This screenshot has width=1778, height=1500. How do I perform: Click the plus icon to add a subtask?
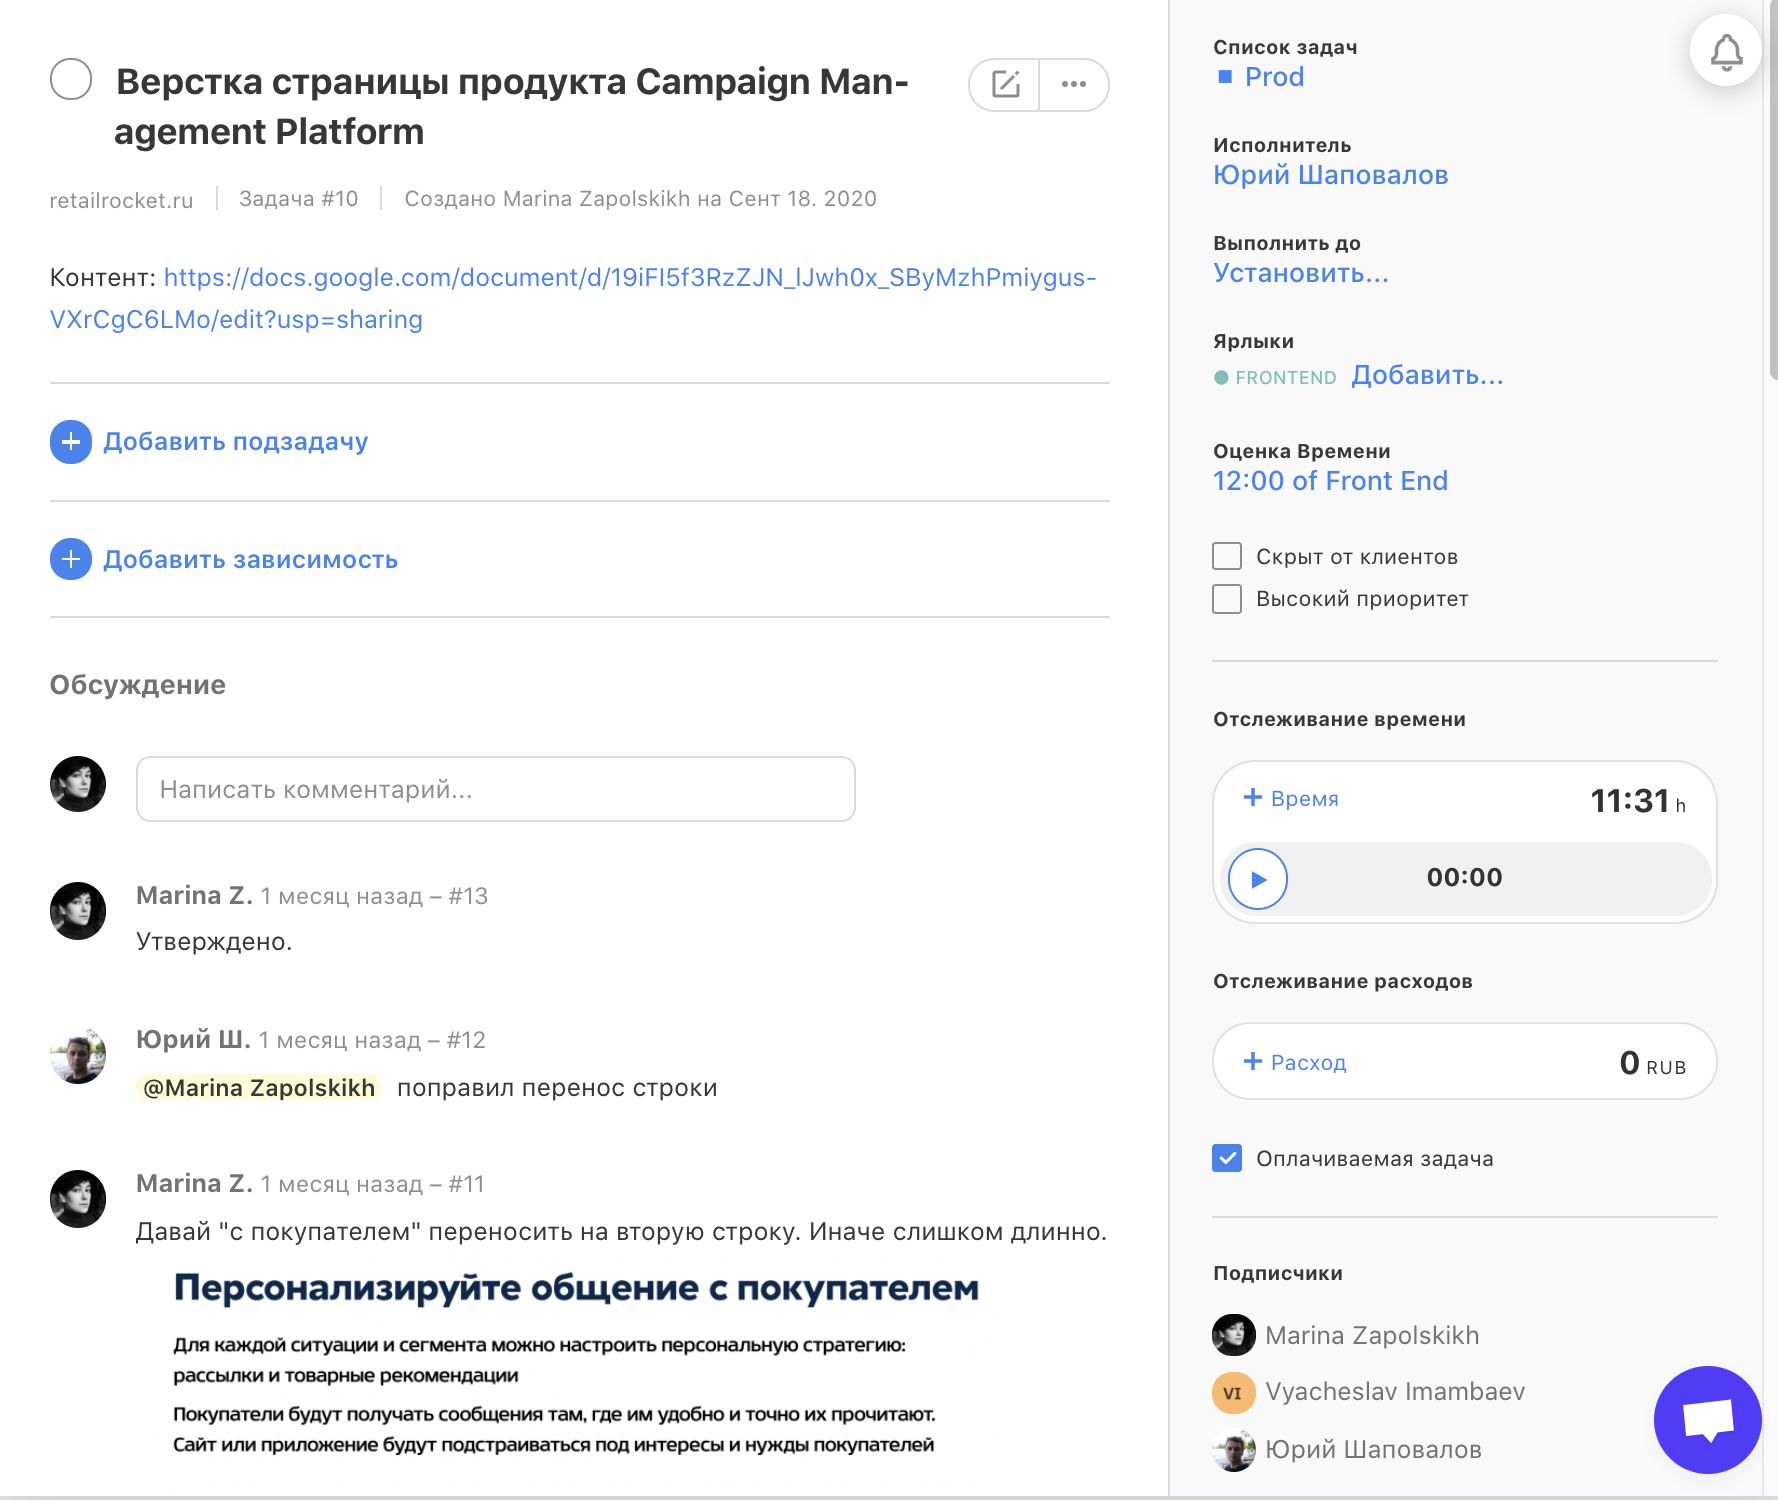coord(69,441)
